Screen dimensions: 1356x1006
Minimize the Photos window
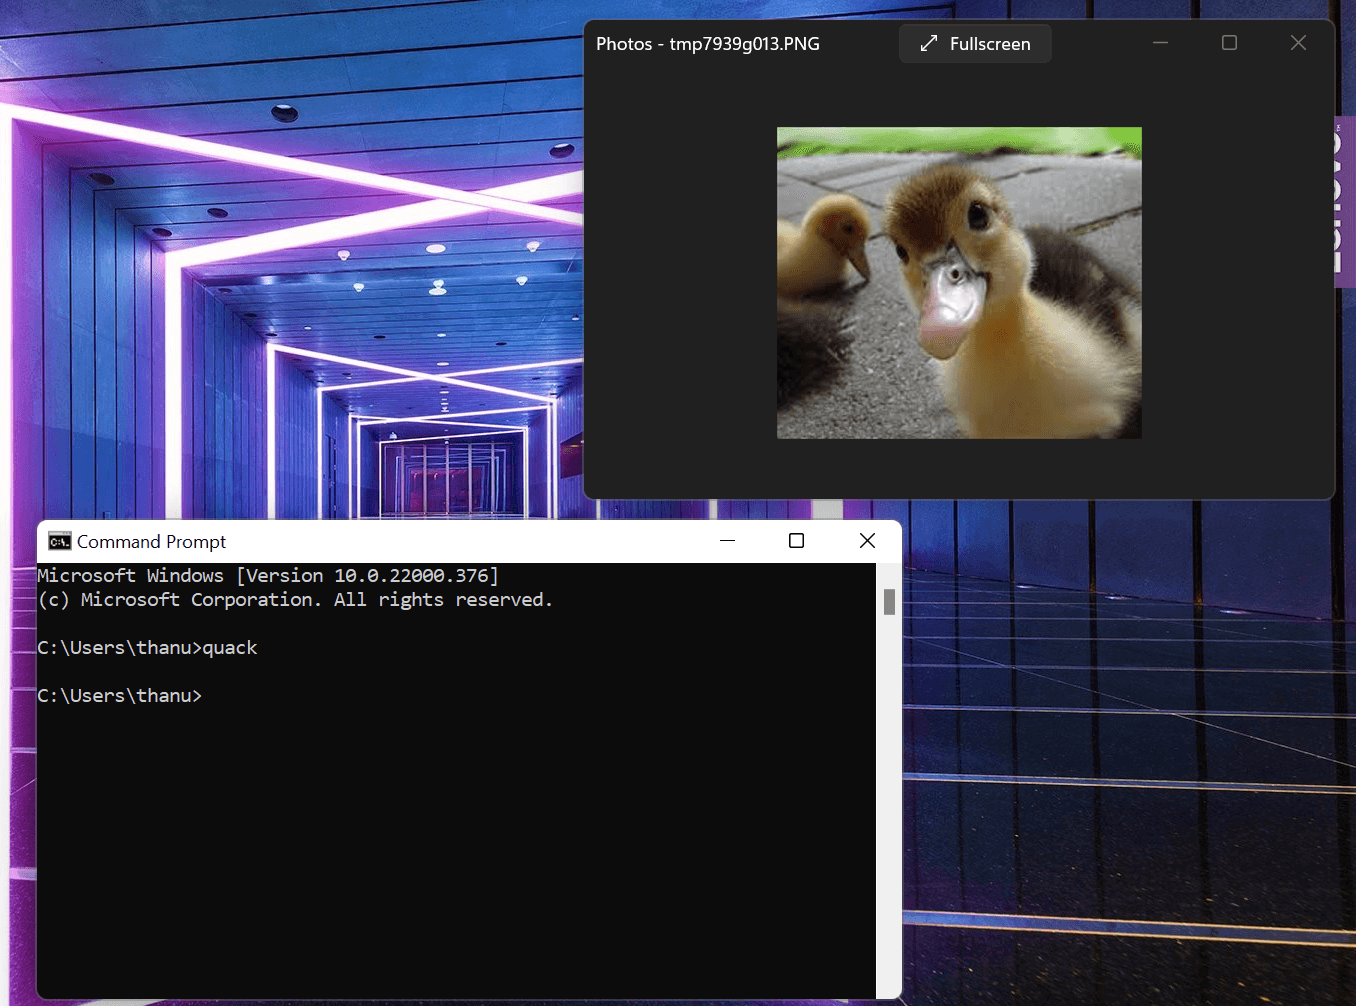1160,43
